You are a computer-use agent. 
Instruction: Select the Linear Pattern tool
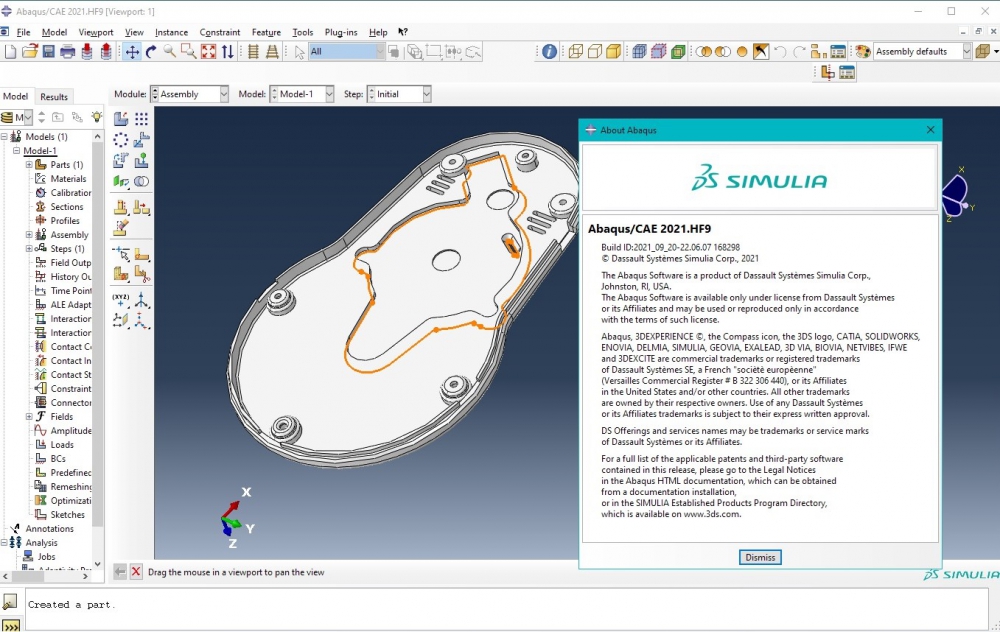[x=139, y=117]
